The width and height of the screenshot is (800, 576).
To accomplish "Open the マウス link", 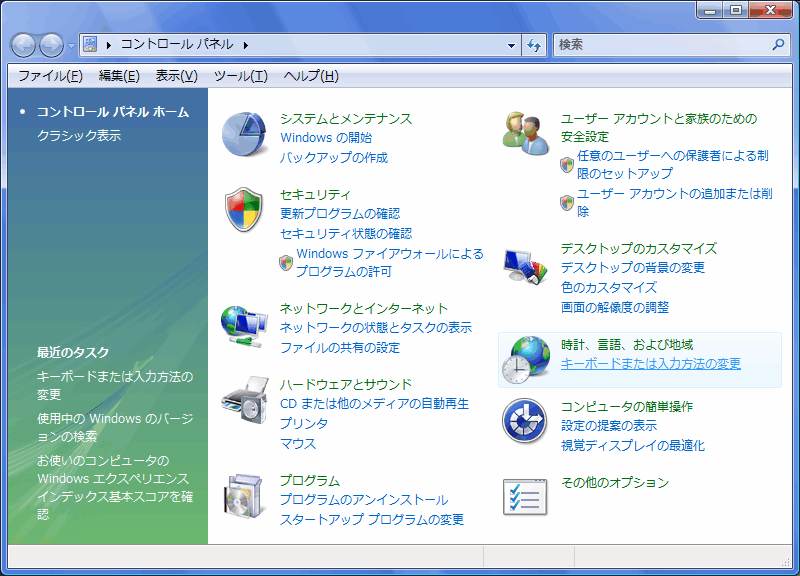I will 298,444.
